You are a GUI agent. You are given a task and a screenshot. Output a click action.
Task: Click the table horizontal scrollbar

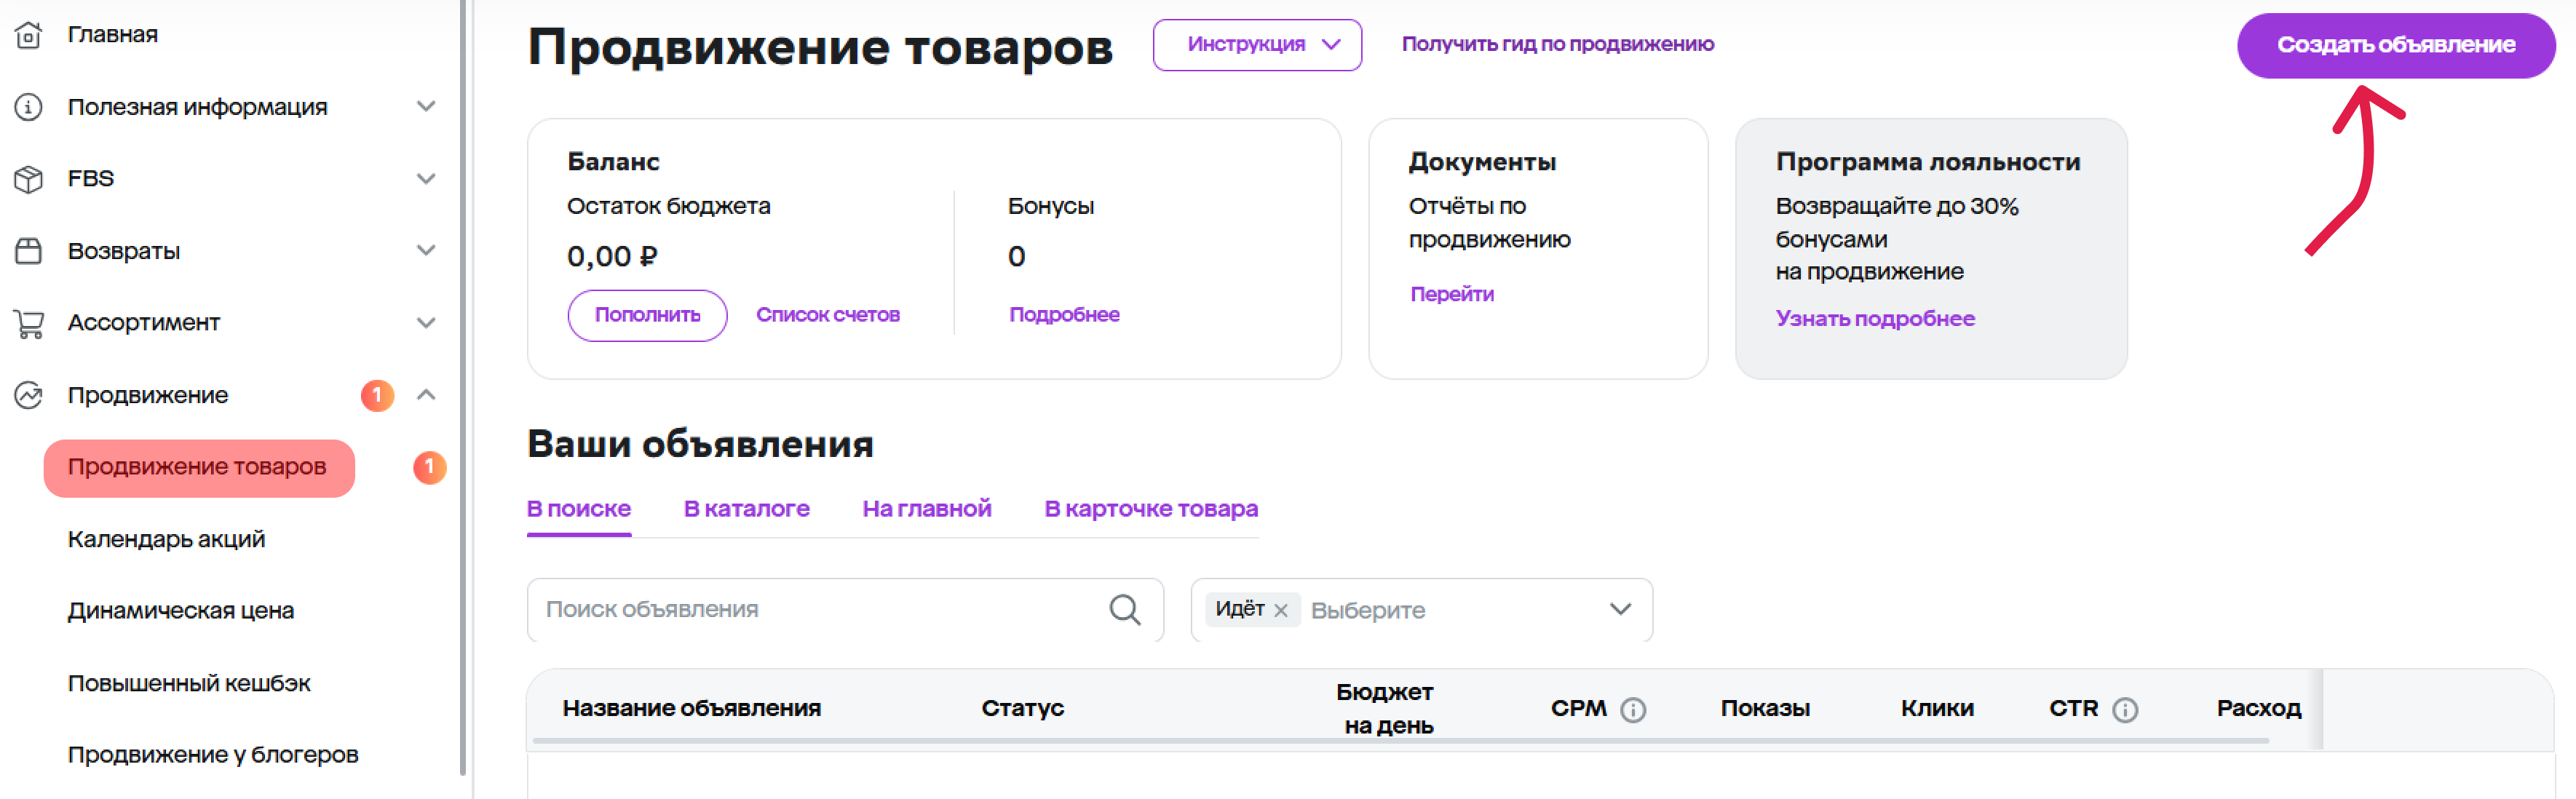tap(1400, 741)
